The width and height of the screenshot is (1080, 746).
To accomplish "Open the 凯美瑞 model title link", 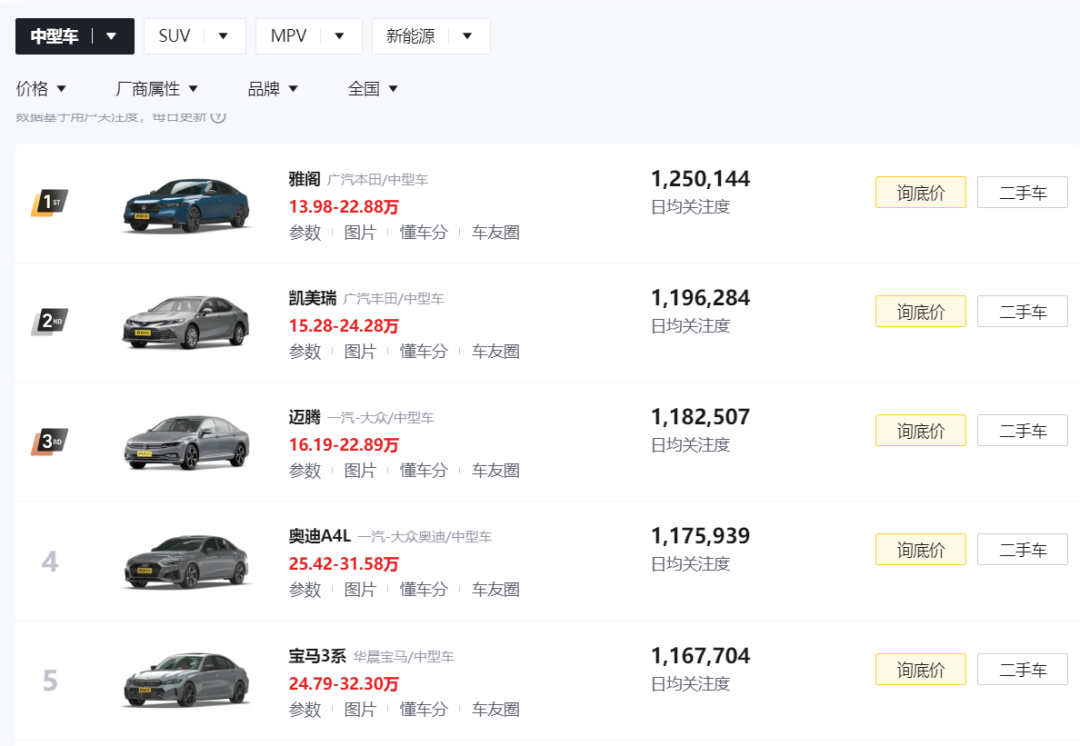I will pos(313,298).
